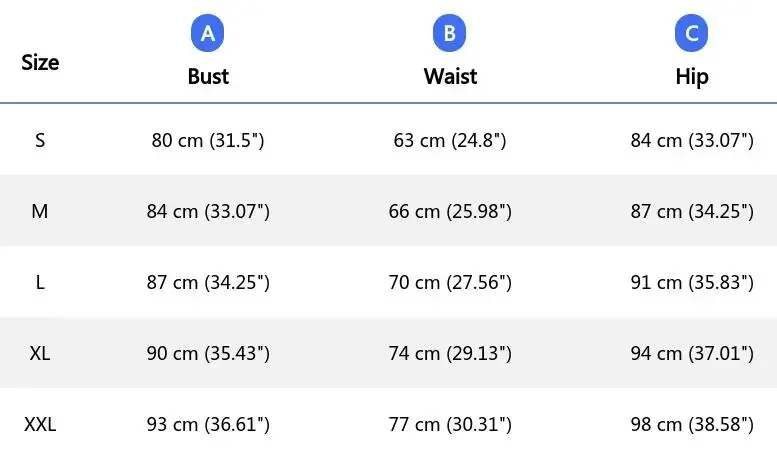The width and height of the screenshot is (777, 476).
Task: Select the L size row label
Action: click(40, 282)
